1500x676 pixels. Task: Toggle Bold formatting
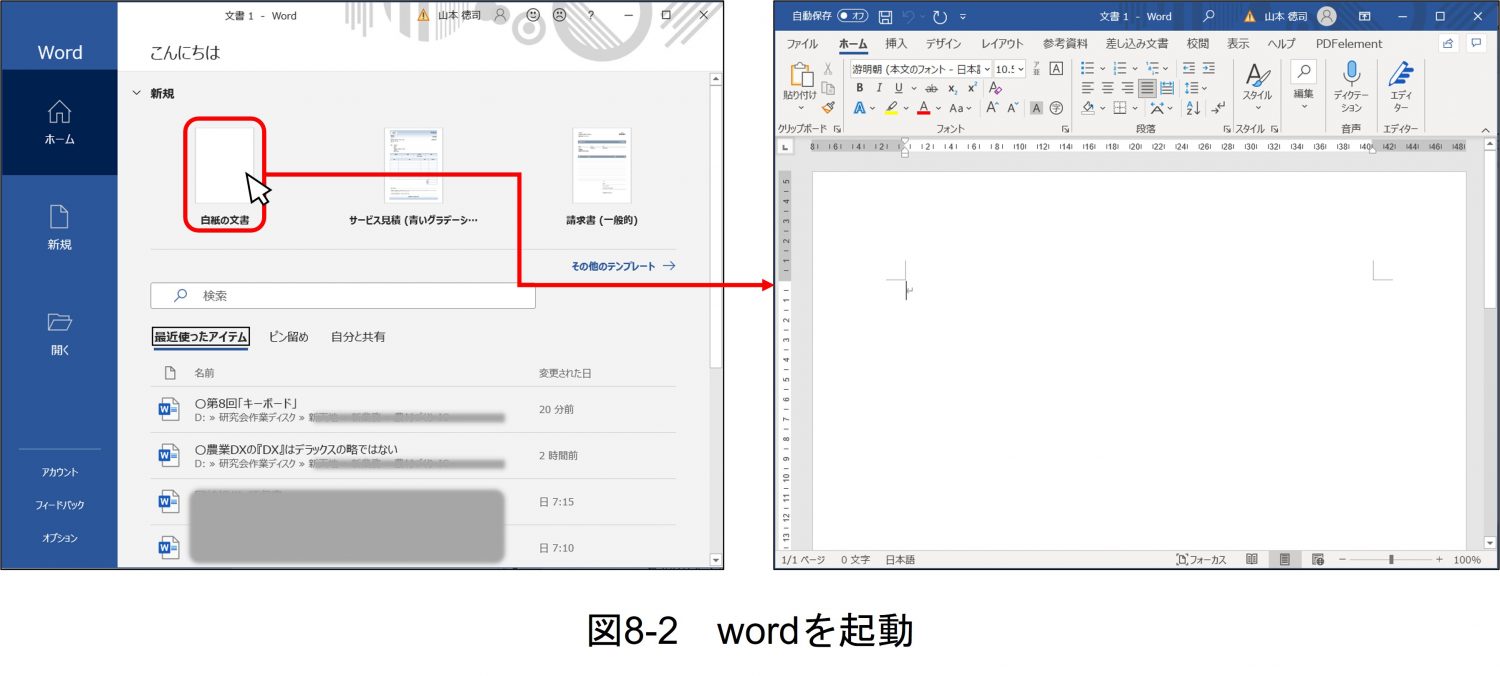[860, 88]
